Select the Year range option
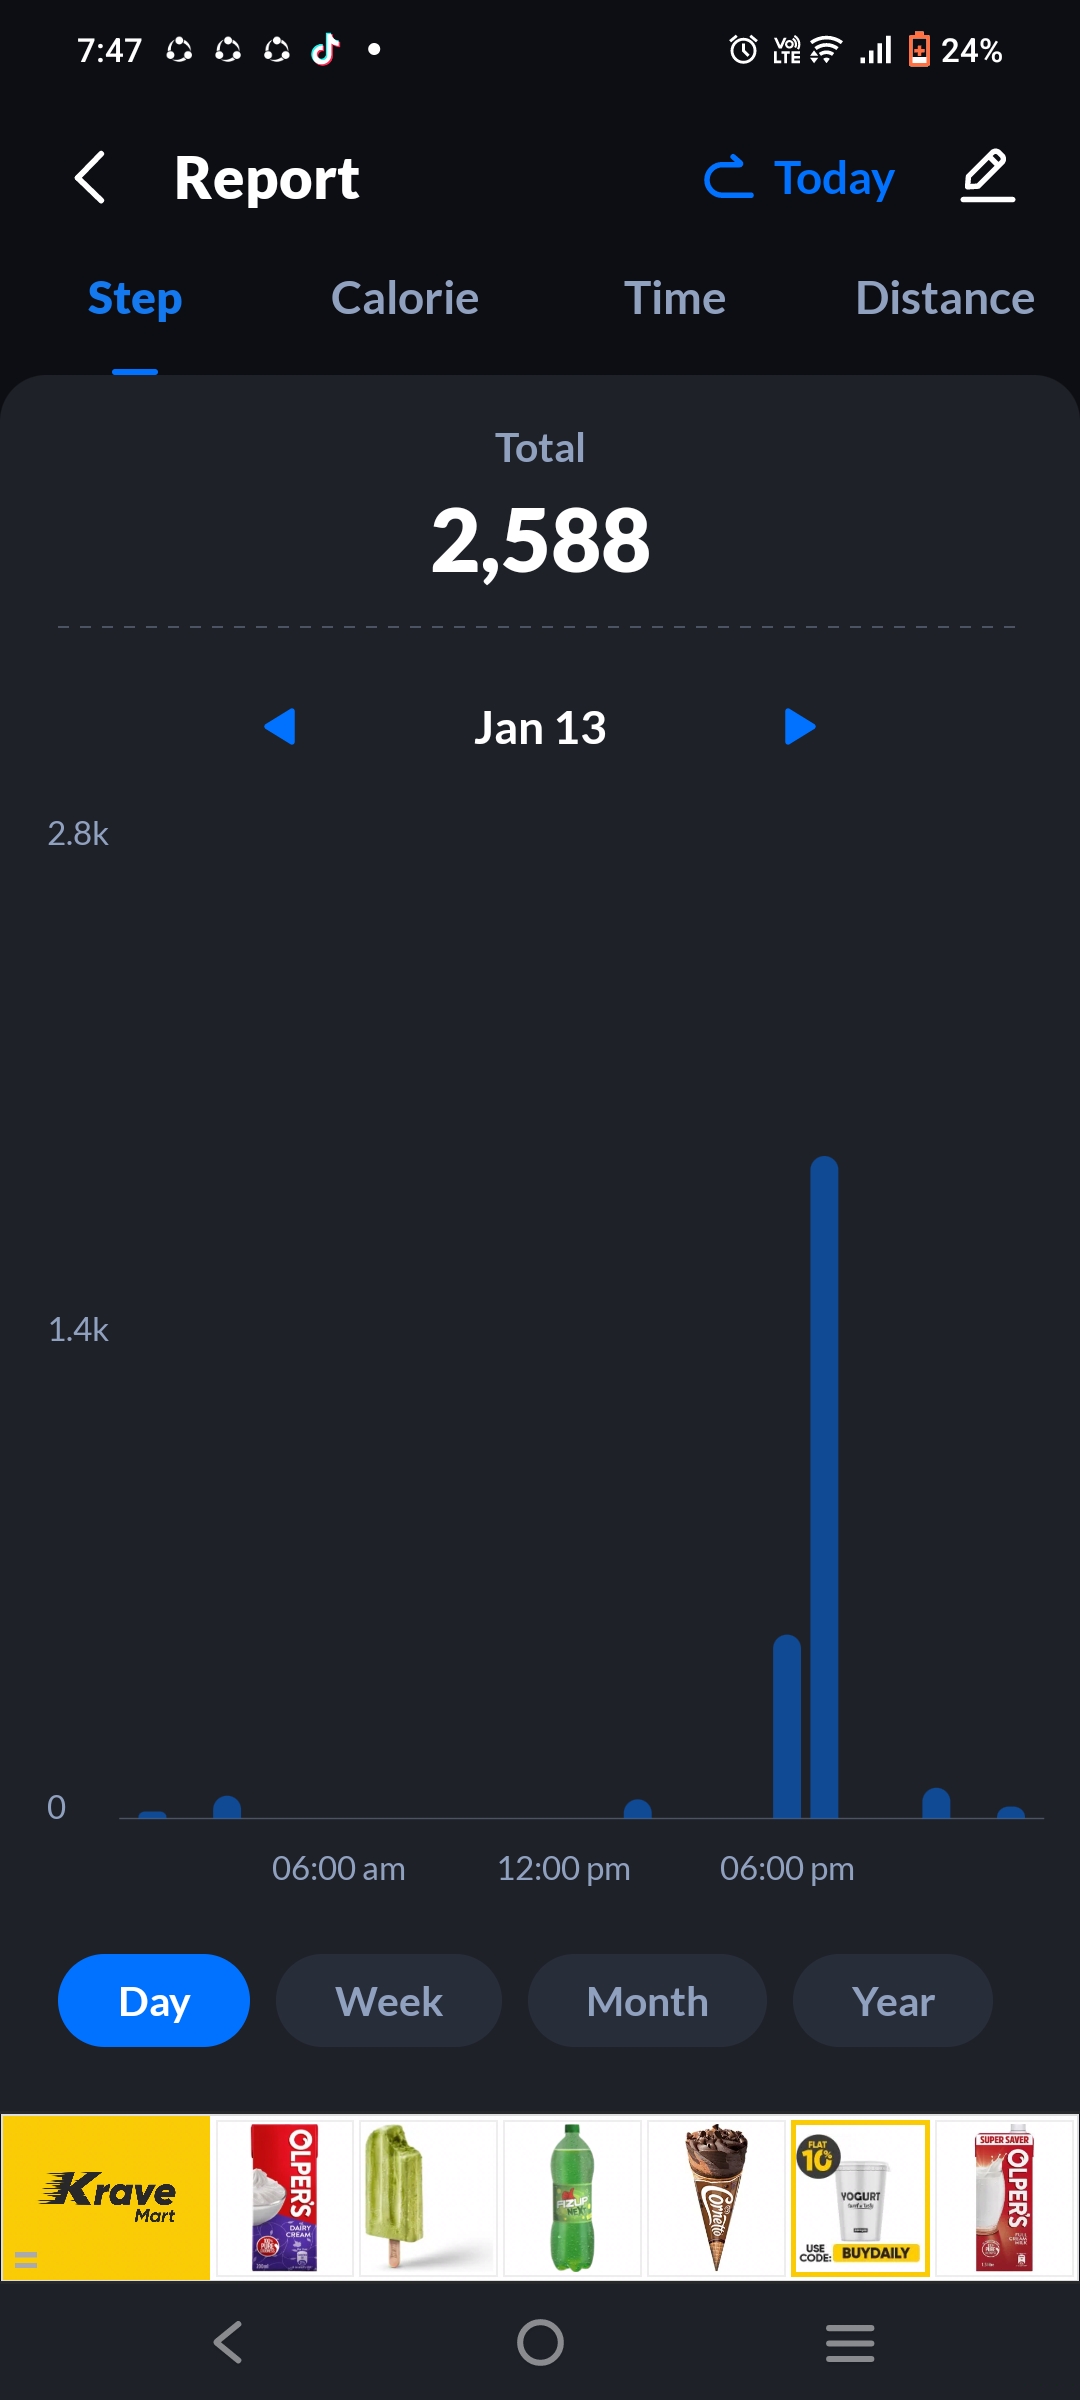The width and height of the screenshot is (1080, 2400). pos(893,2001)
